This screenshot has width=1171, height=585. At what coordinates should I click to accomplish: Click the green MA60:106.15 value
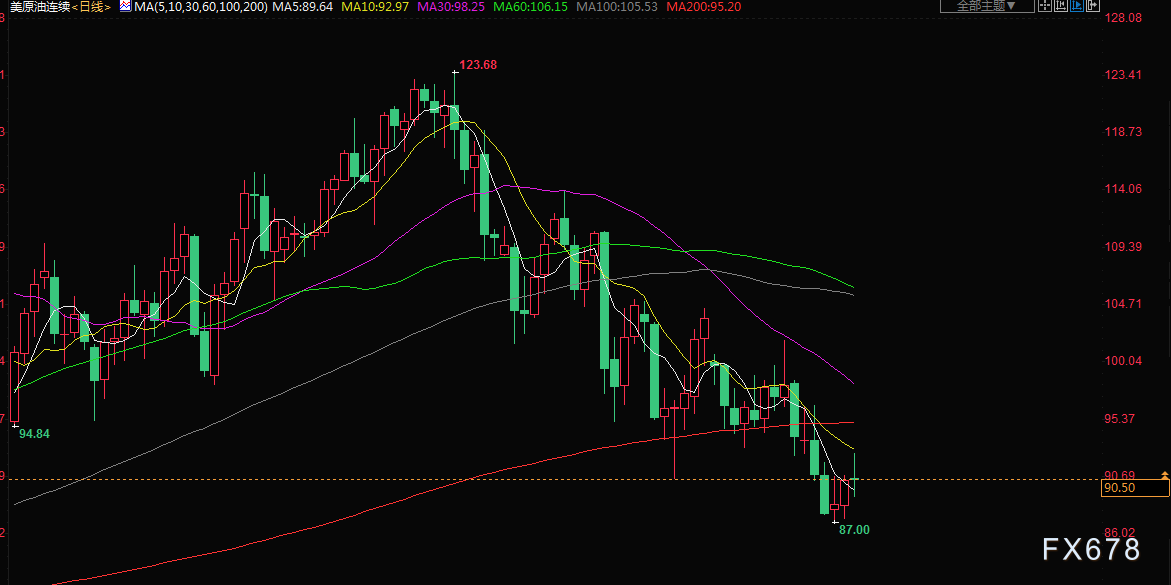coord(531,7)
